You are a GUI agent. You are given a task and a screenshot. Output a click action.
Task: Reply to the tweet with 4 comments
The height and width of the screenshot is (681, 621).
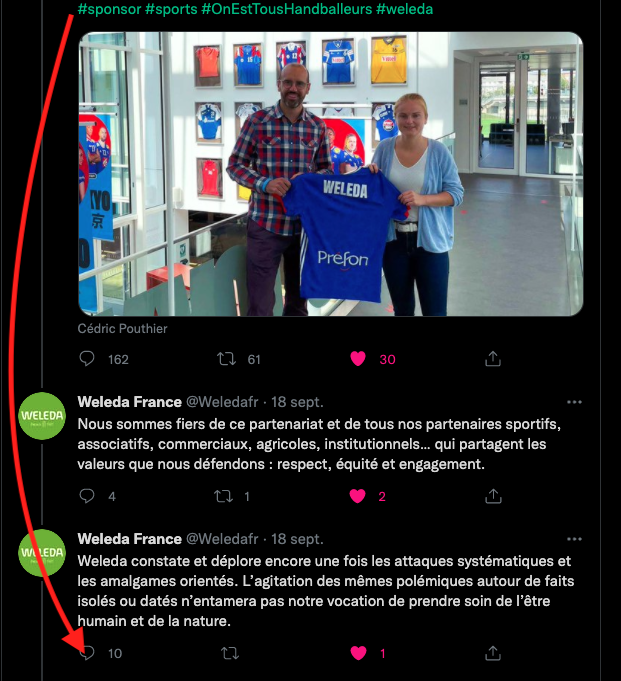tap(87, 496)
